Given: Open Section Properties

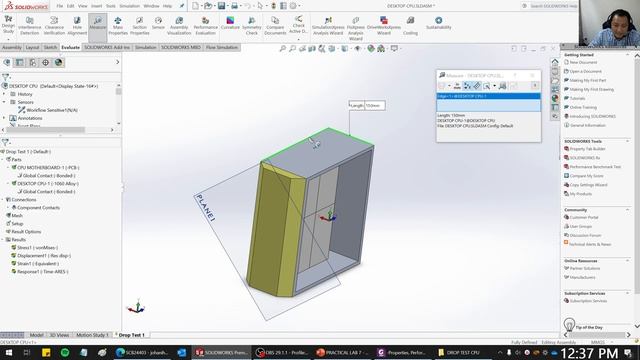Looking at the screenshot, I should [139, 26].
